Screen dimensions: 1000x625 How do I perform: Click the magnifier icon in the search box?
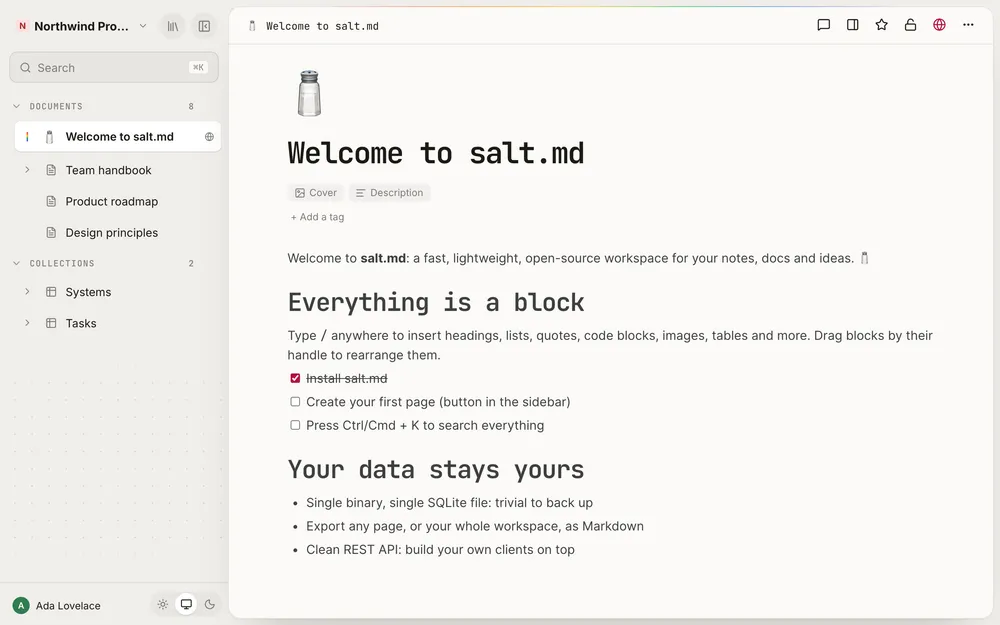pyautogui.click(x=26, y=68)
